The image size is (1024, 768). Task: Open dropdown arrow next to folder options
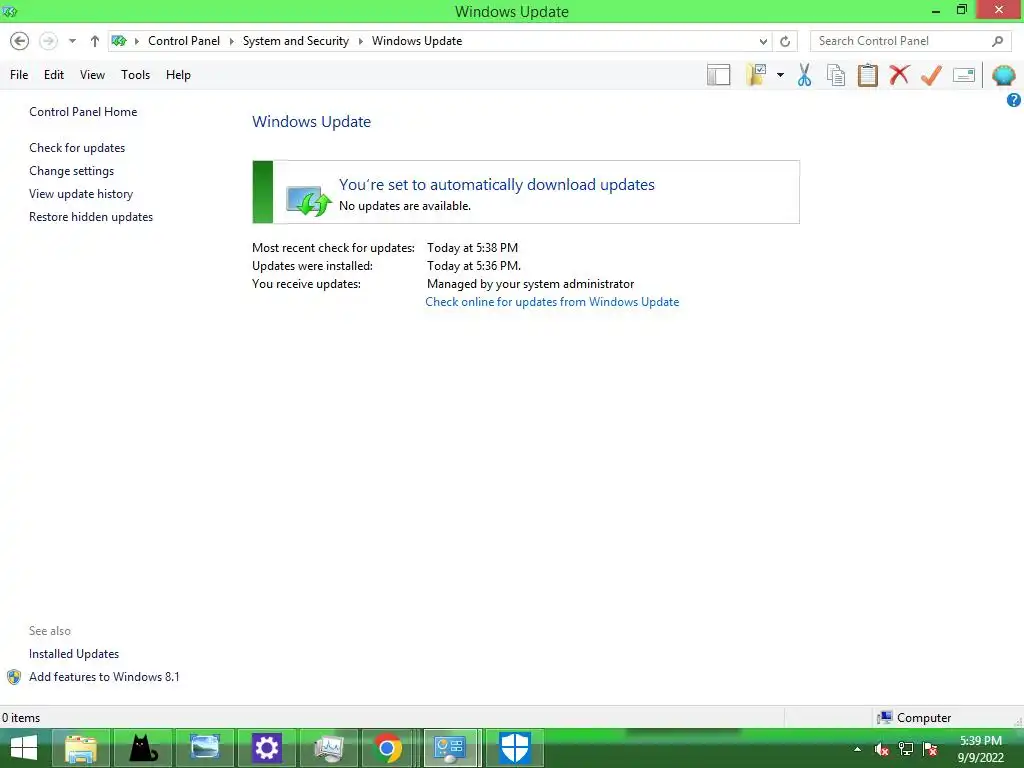click(x=780, y=75)
